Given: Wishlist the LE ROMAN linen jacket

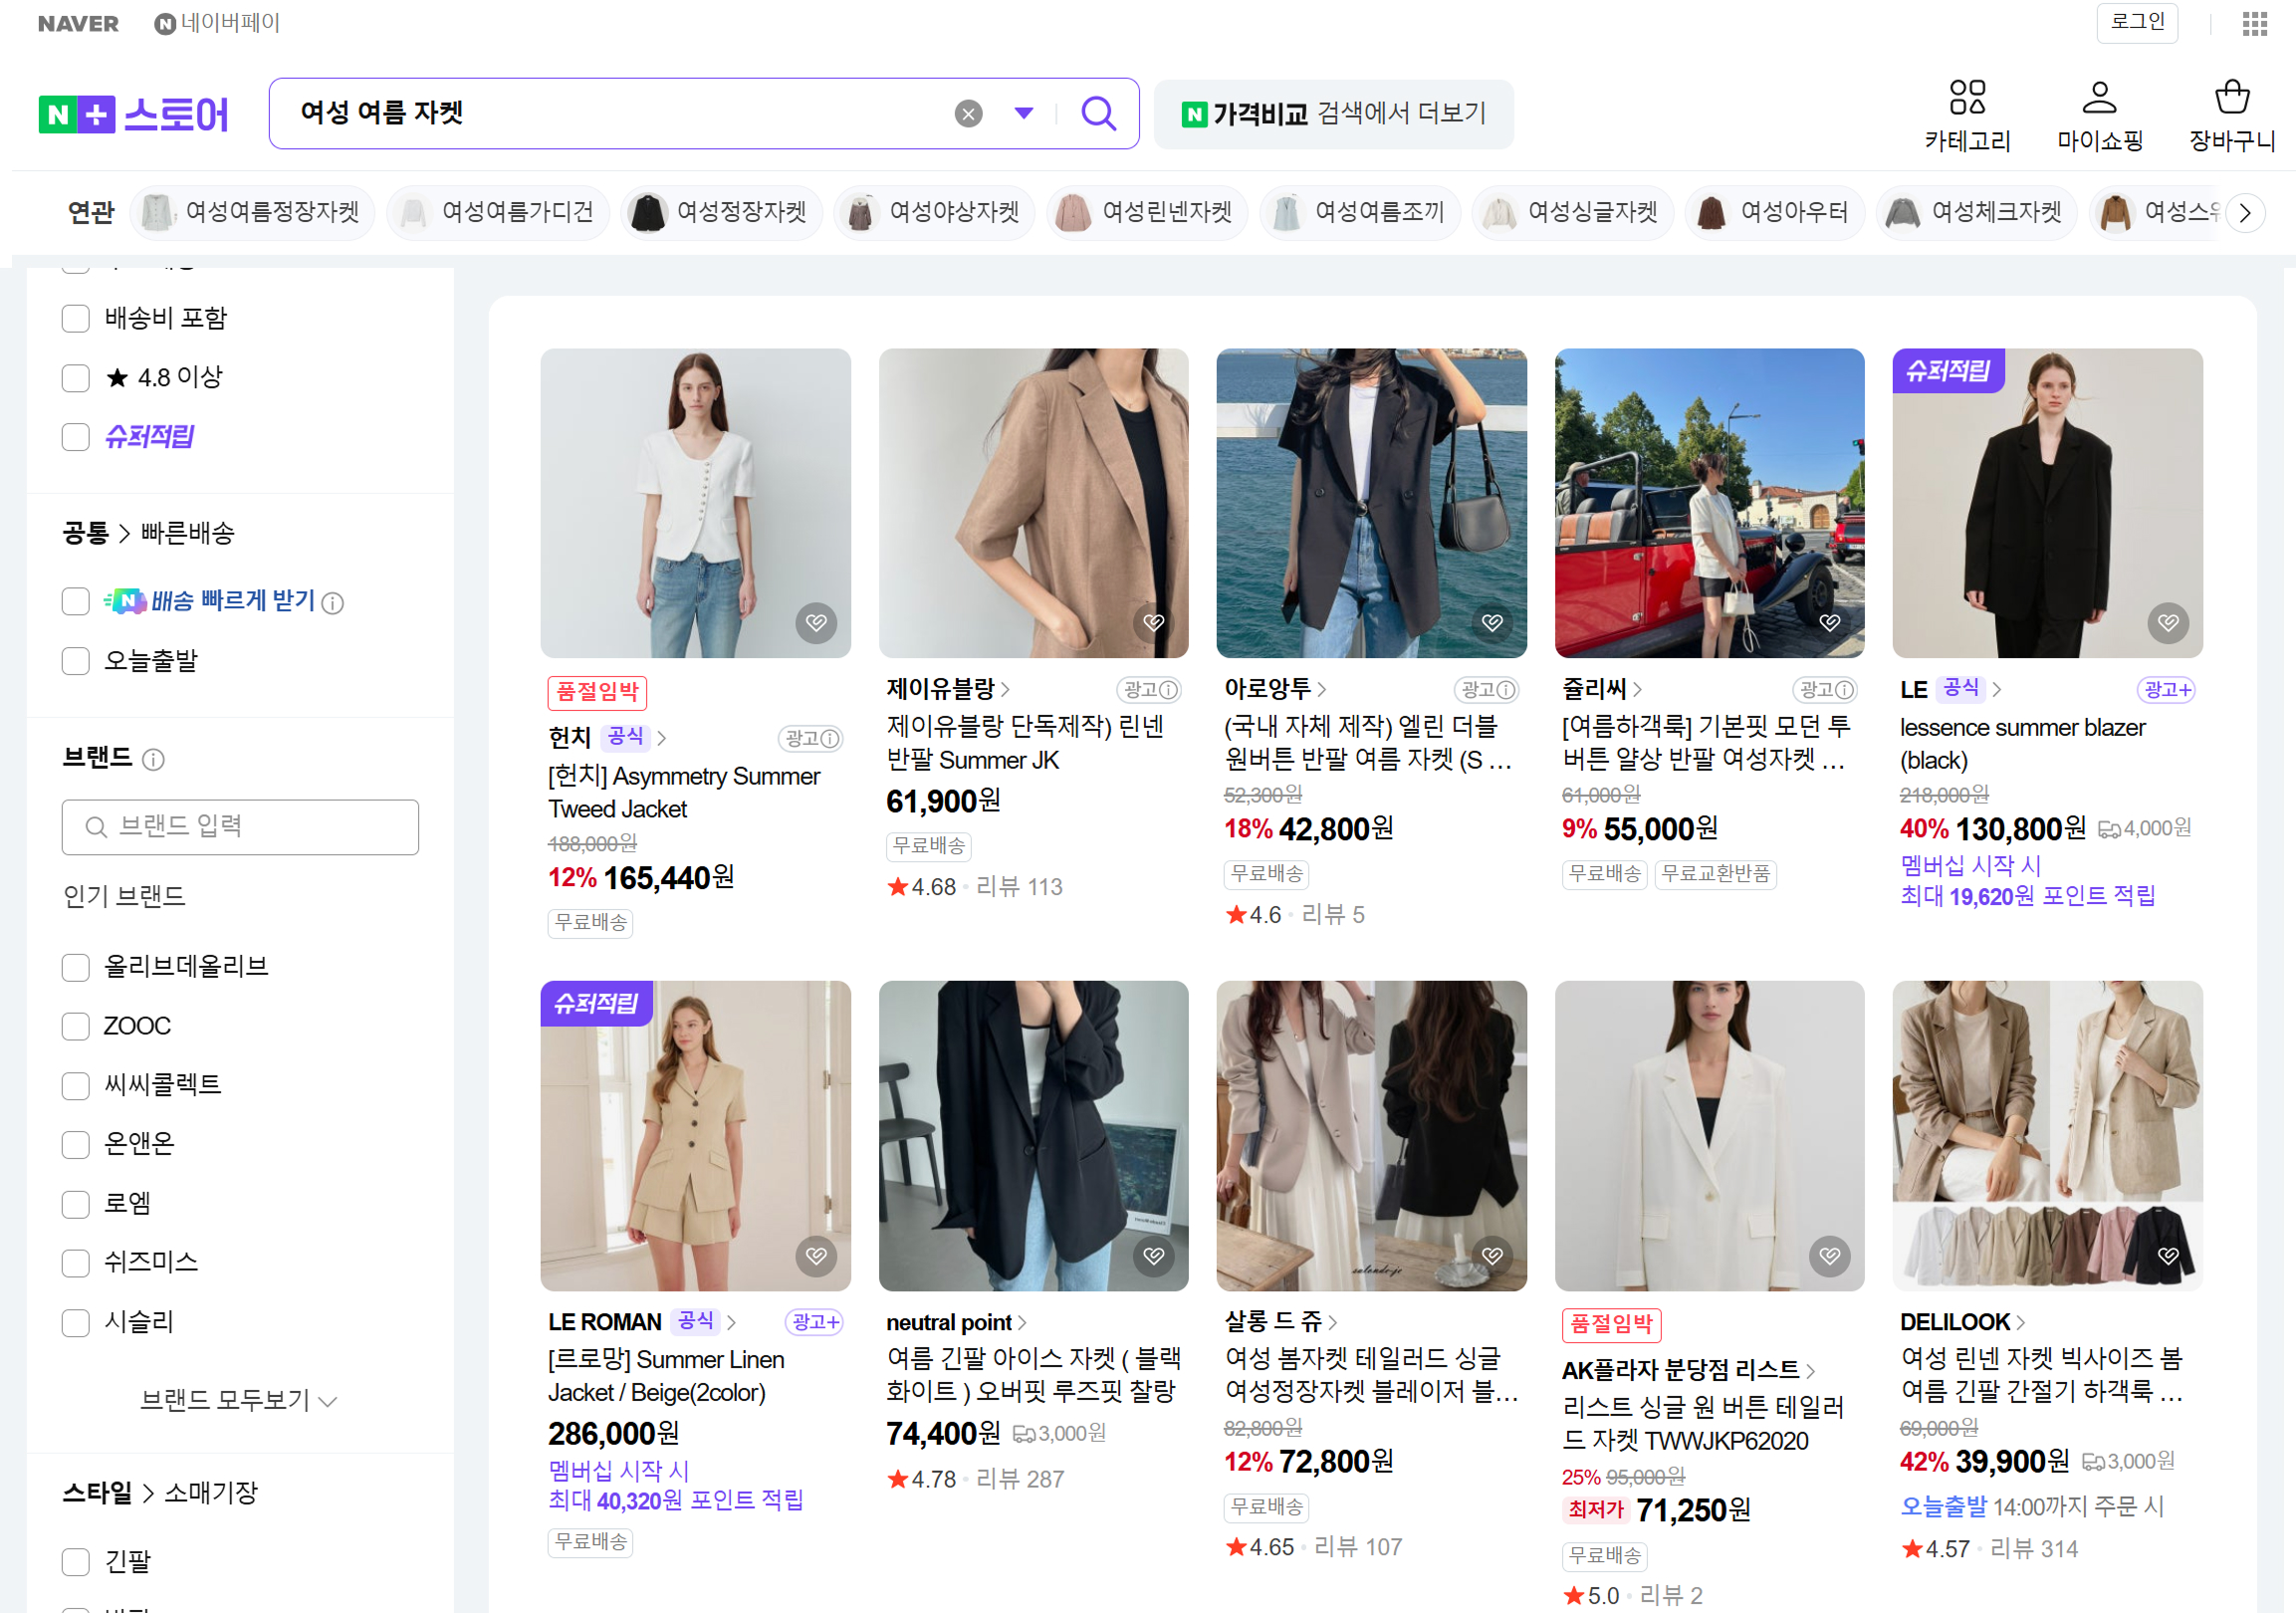Looking at the screenshot, I should (816, 1255).
